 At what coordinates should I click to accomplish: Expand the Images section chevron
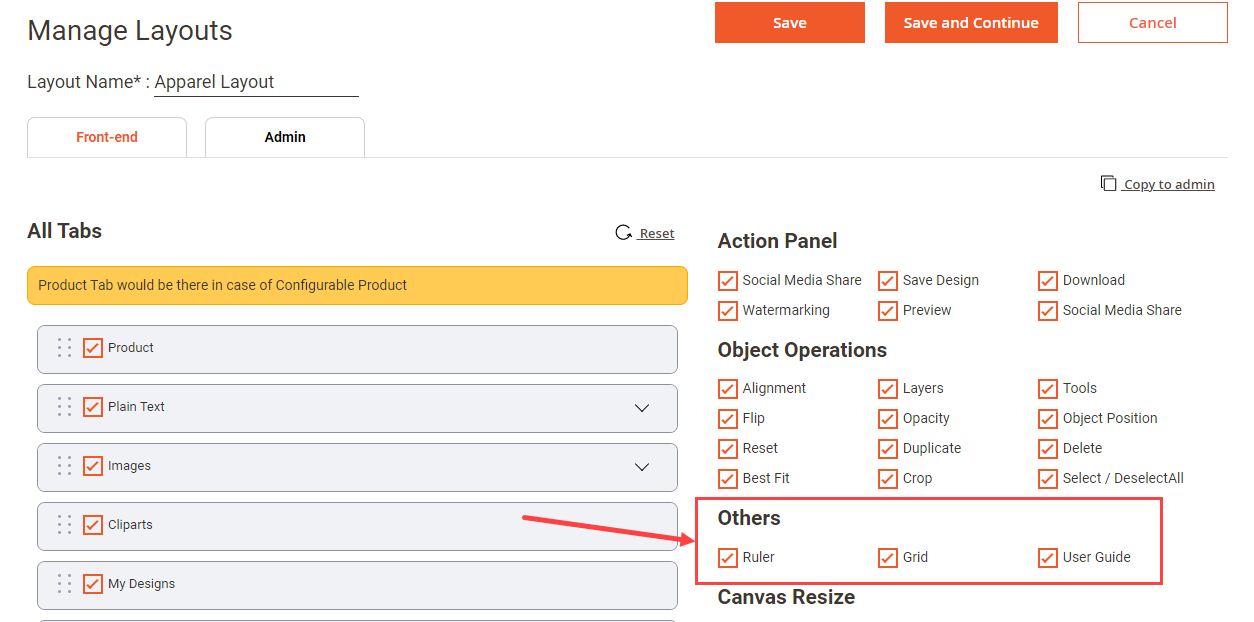tap(642, 466)
